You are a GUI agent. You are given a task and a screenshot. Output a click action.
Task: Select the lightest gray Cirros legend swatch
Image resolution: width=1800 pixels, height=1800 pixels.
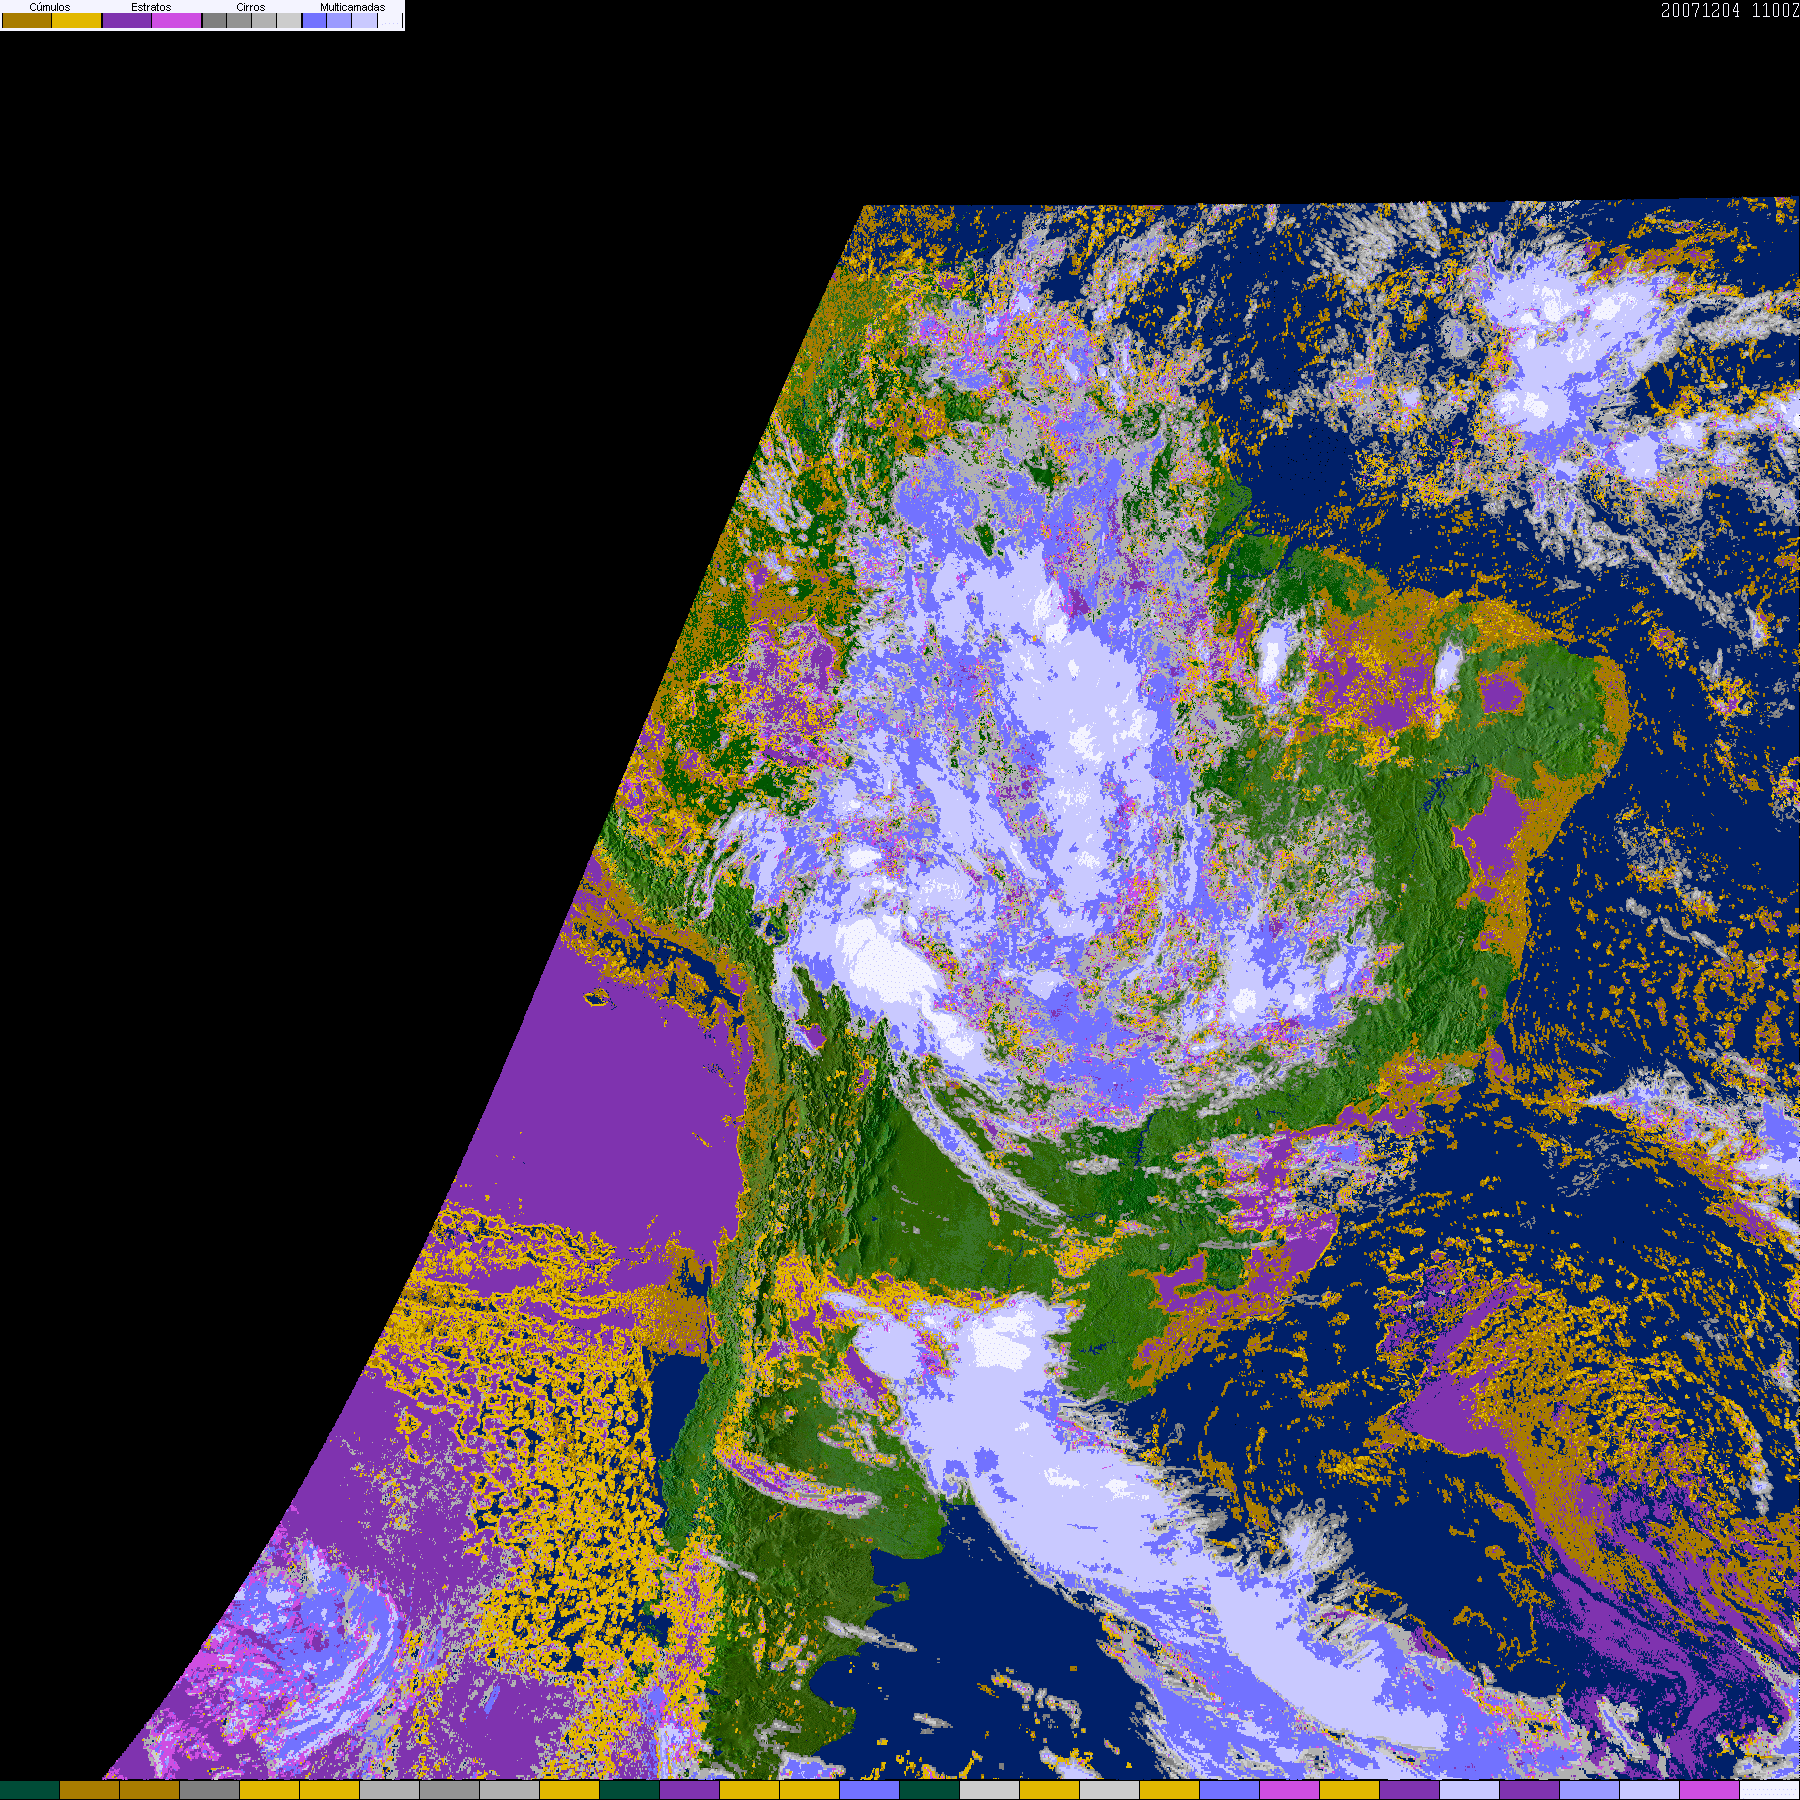tap(289, 20)
